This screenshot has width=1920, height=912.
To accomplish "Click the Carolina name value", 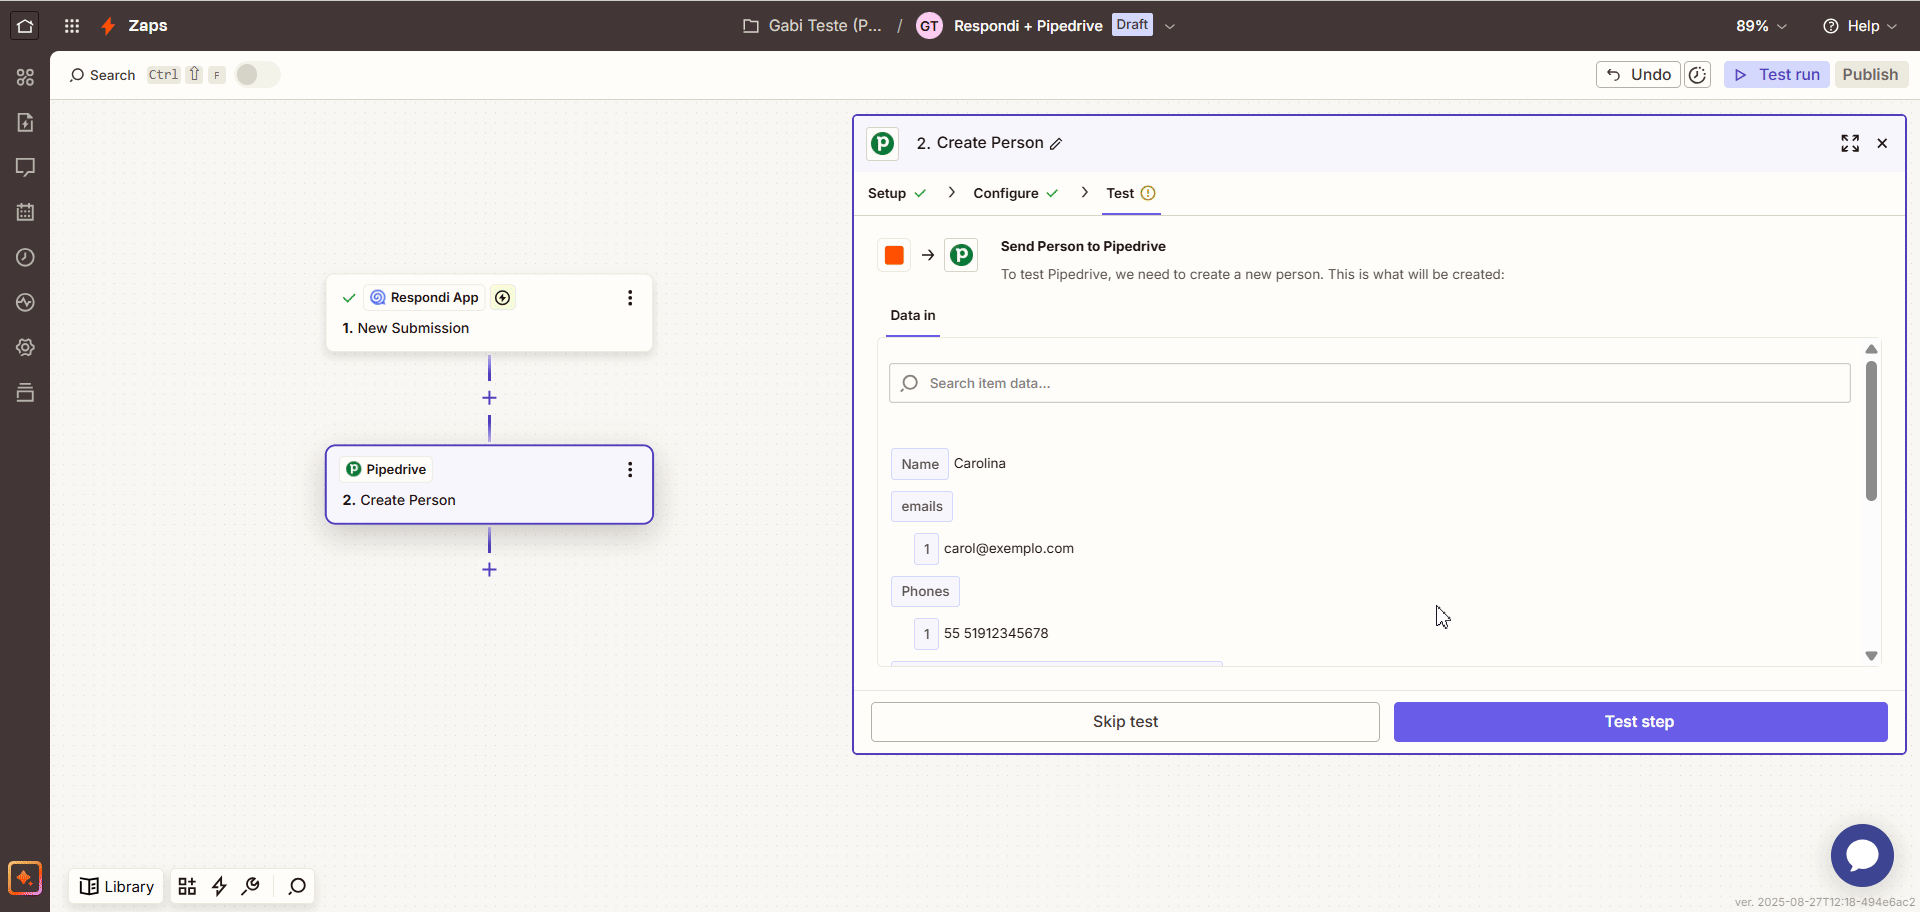I will [x=979, y=464].
